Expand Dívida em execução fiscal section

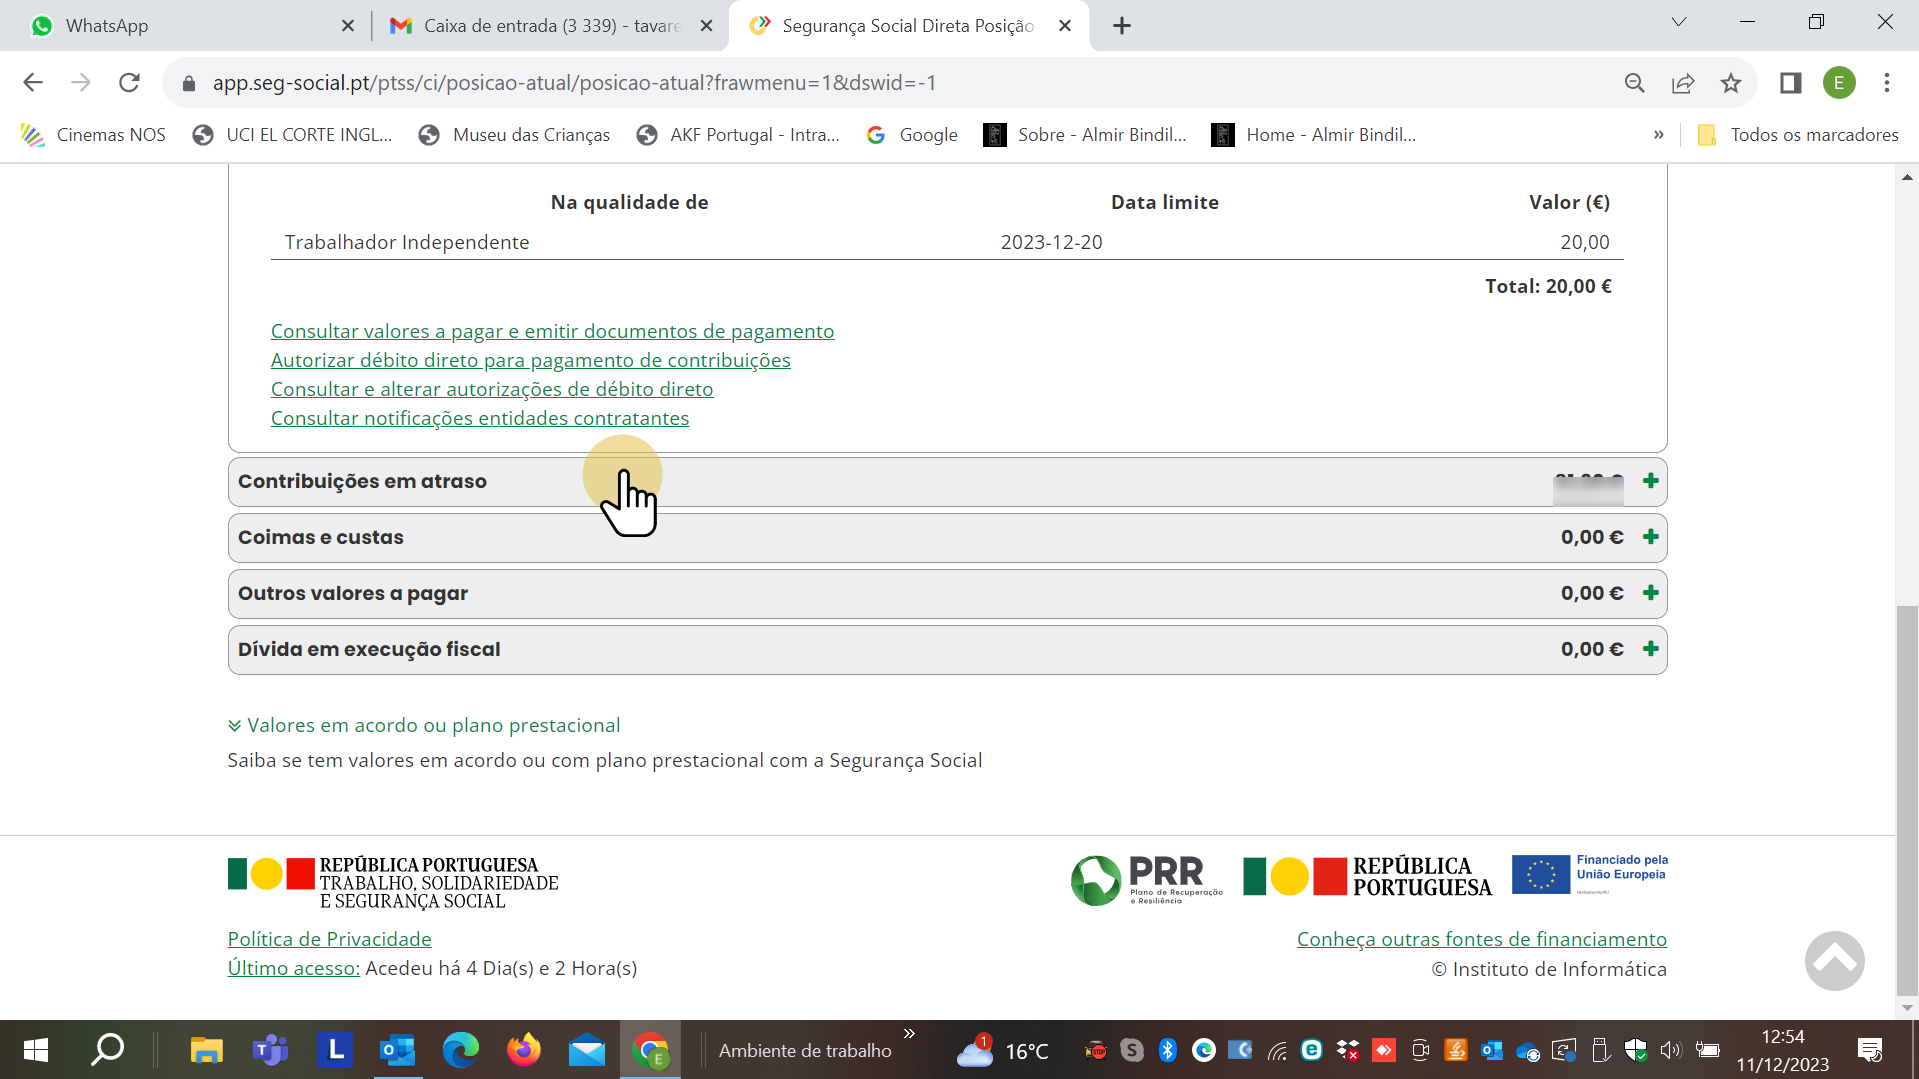pos(1650,649)
